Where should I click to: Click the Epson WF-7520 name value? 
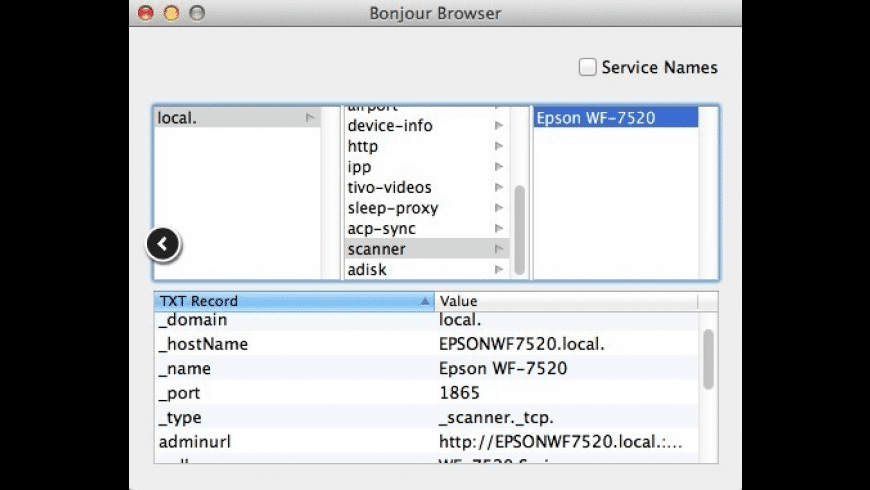[503, 368]
